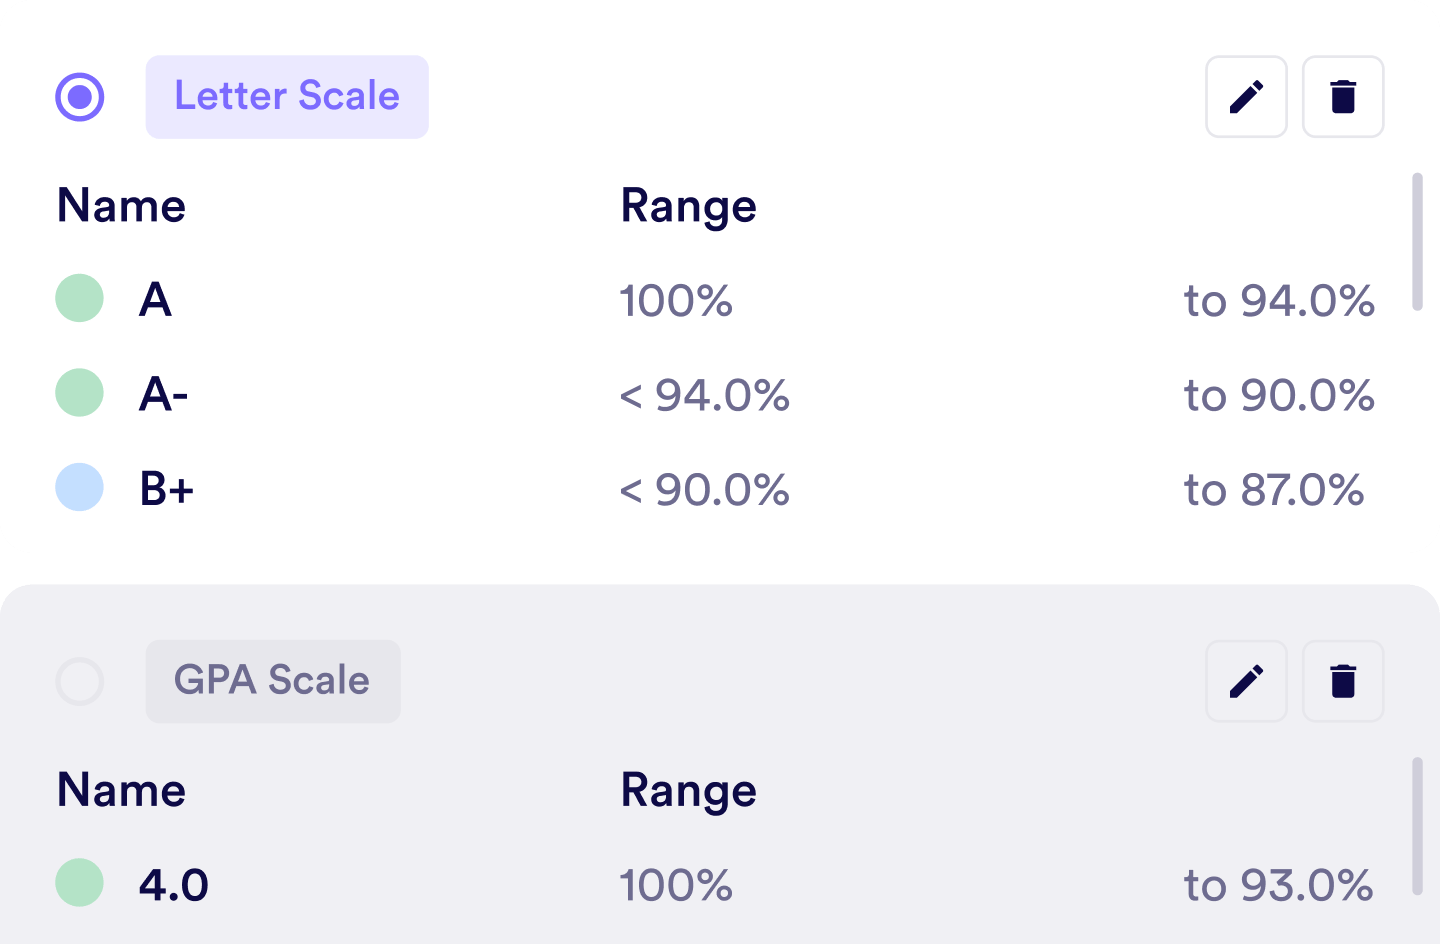Enable the GPA Scale as the default scale

point(80,682)
